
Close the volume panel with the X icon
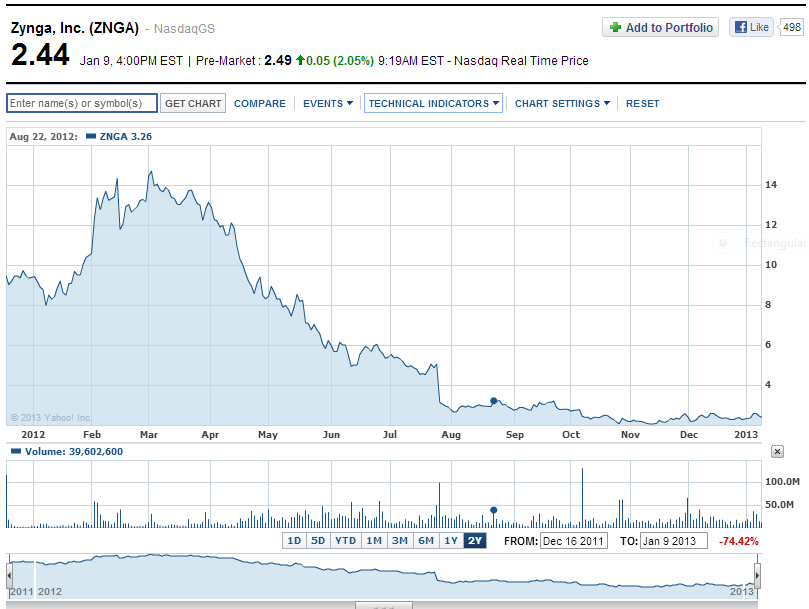(777, 452)
